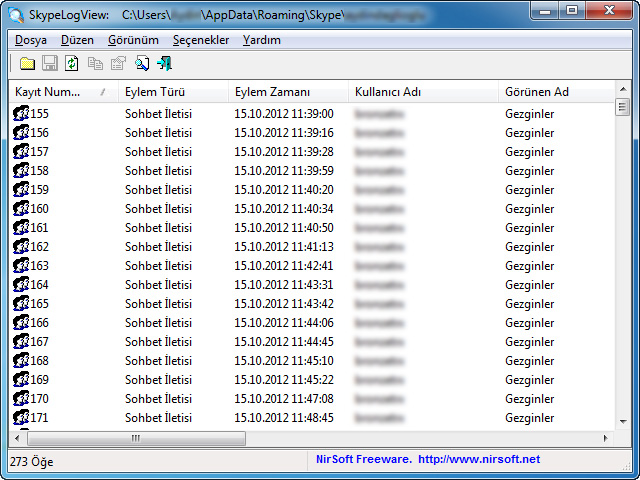
Task: Click the vertical scrollbar up arrow
Action: (623, 89)
